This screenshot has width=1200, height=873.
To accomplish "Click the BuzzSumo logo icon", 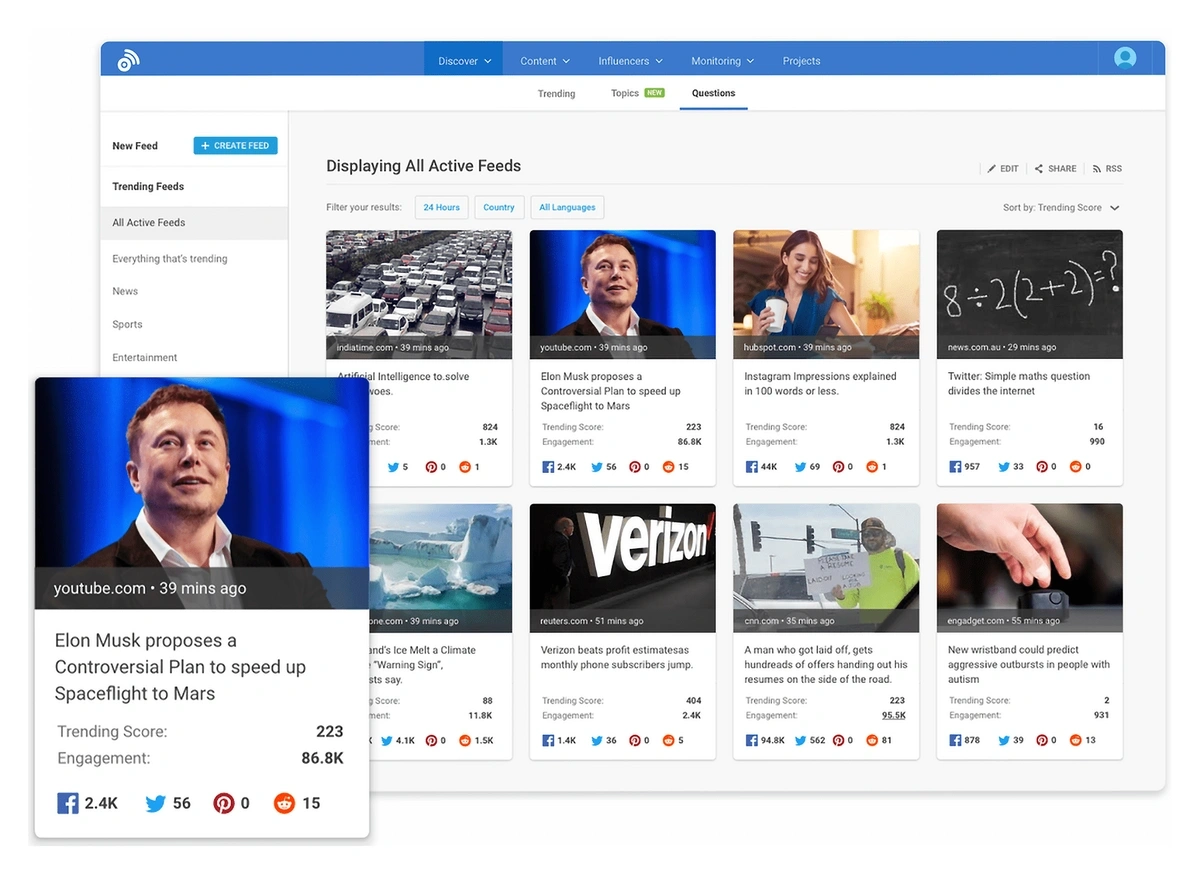I will tap(128, 60).
